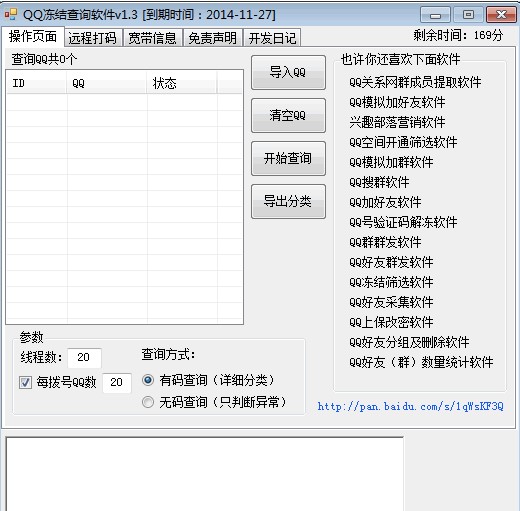Toggle the 每拨号QQ数 checkbox
Viewport: 520px width, 511px height.
point(25,382)
